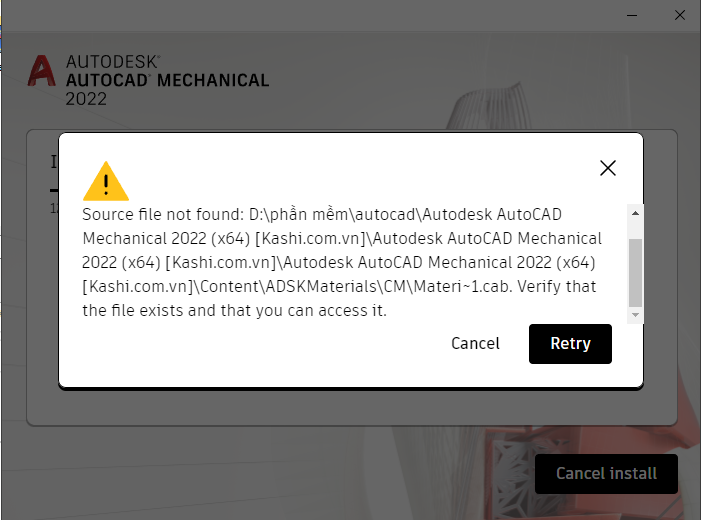Click the Cancel install button

pos(606,474)
